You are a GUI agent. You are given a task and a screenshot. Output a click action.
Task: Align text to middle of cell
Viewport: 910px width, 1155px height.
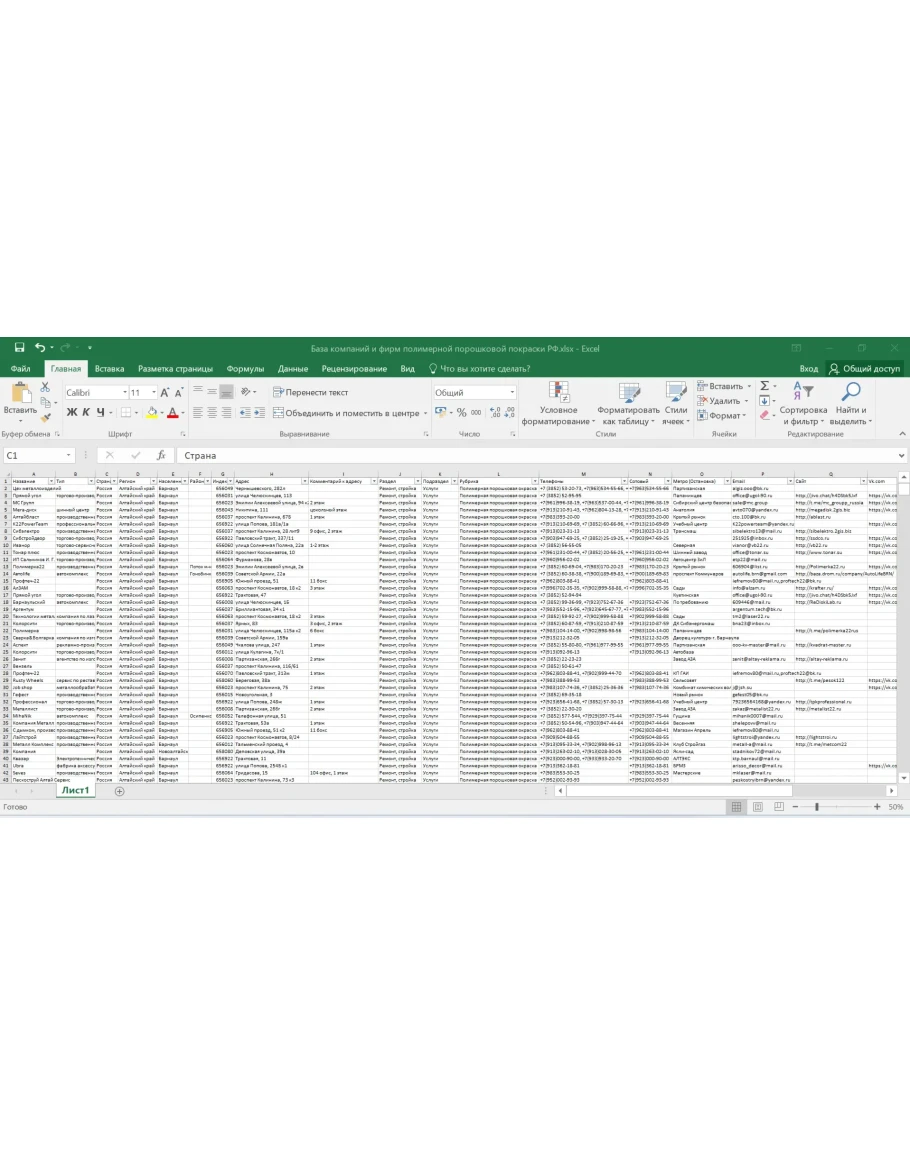coord(212,391)
